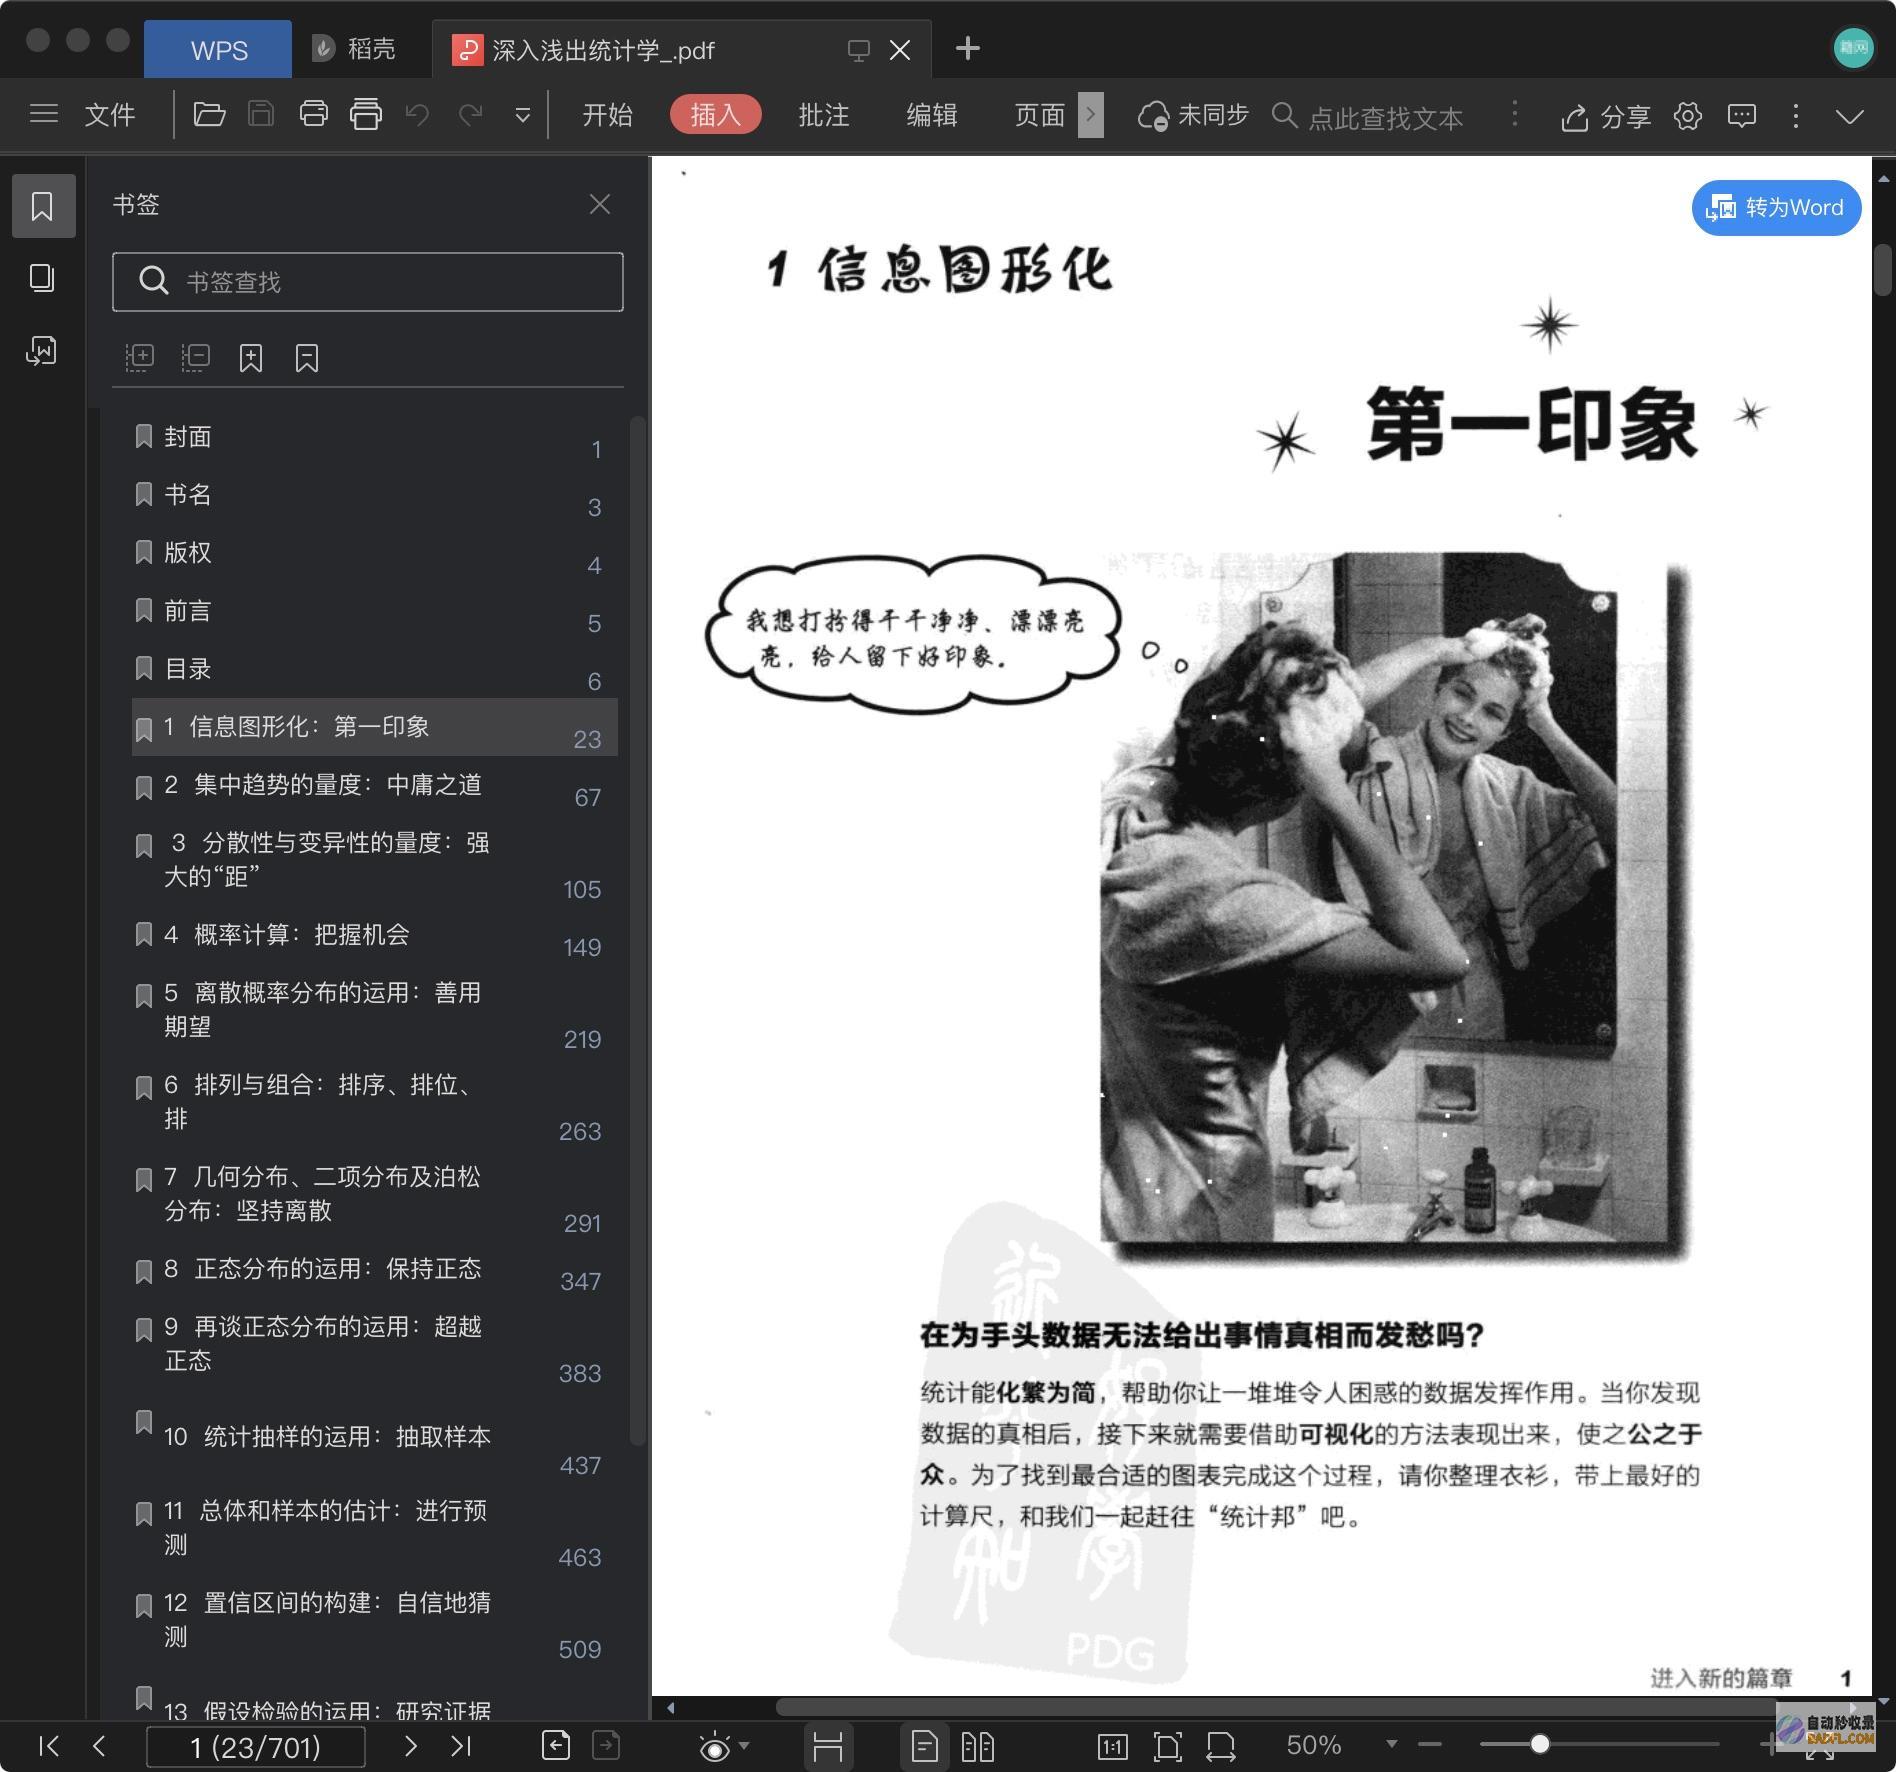This screenshot has width=1896, height=1772.
Task: Click the zoom out minus icon
Action: tap(1430, 1745)
